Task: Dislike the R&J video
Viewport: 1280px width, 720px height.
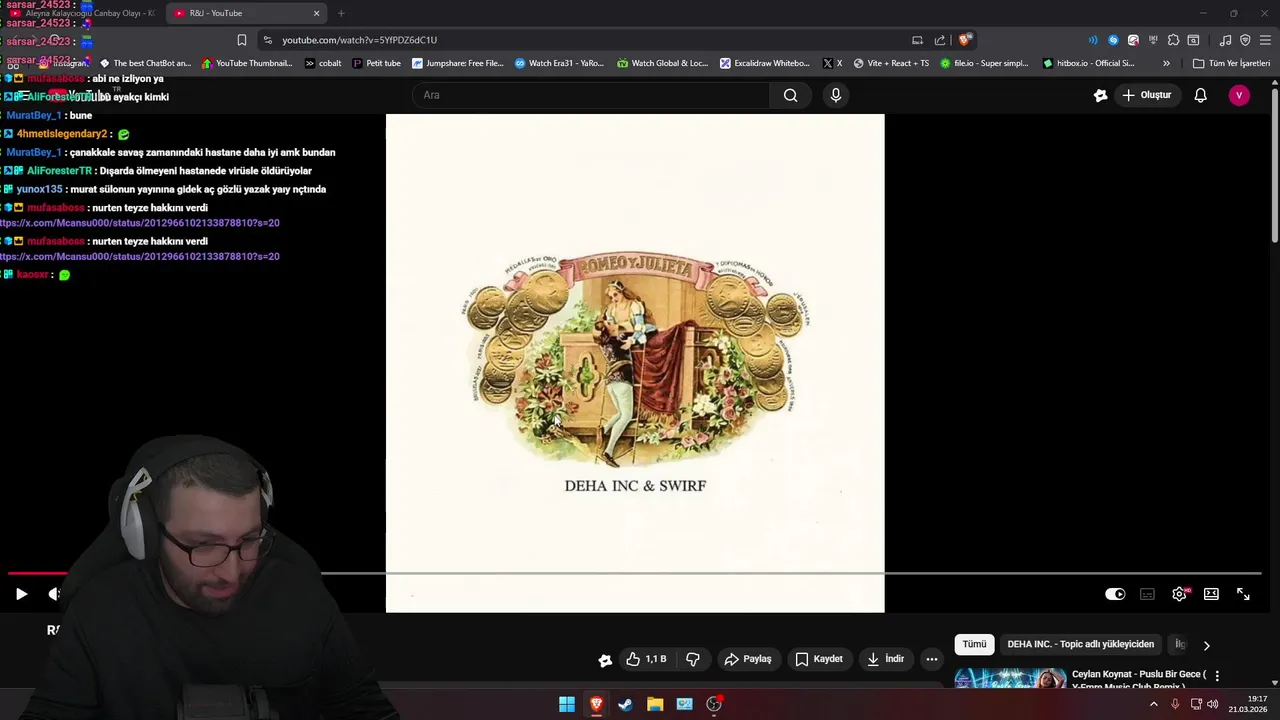Action: coord(693,659)
